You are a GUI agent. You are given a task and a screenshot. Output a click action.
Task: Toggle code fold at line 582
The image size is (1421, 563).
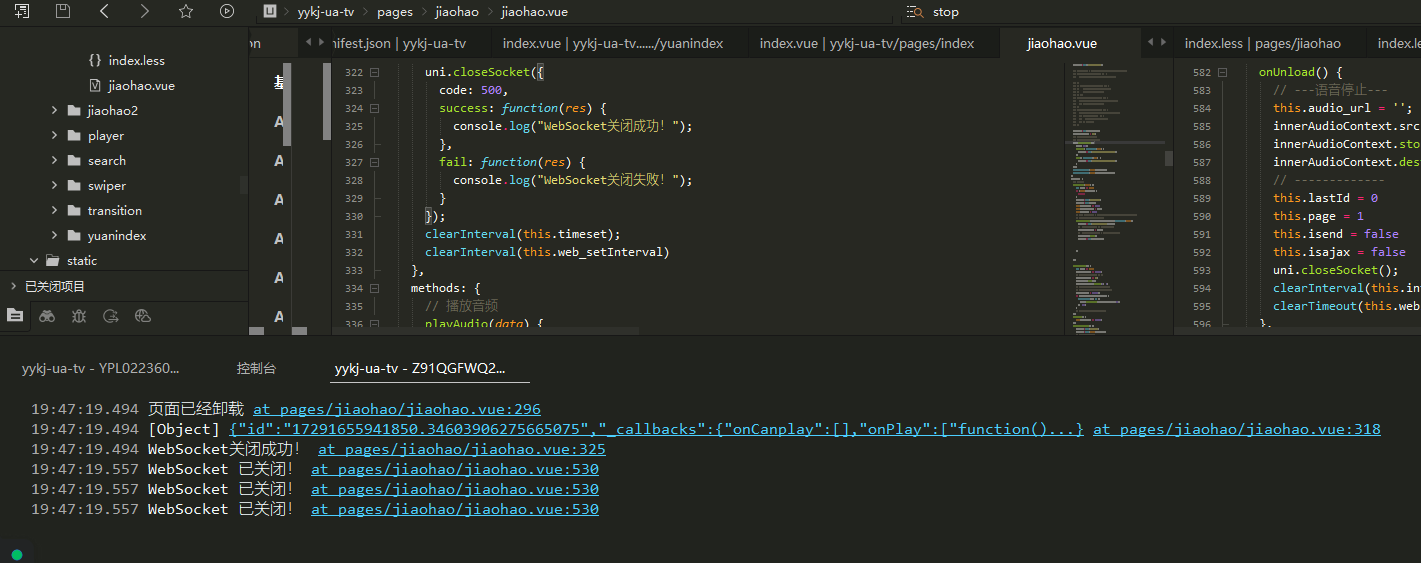(x=1223, y=73)
